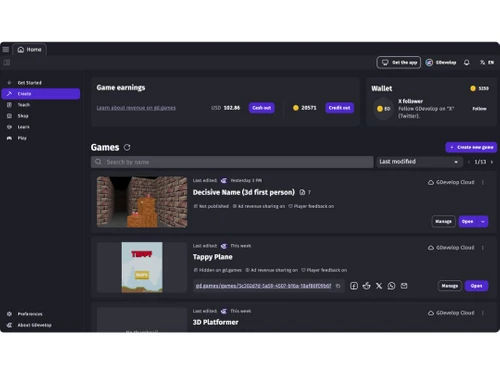The height and width of the screenshot is (375, 500).
Task: Refresh the Games list
Action: pyautogui.click(x=127, y=147)
